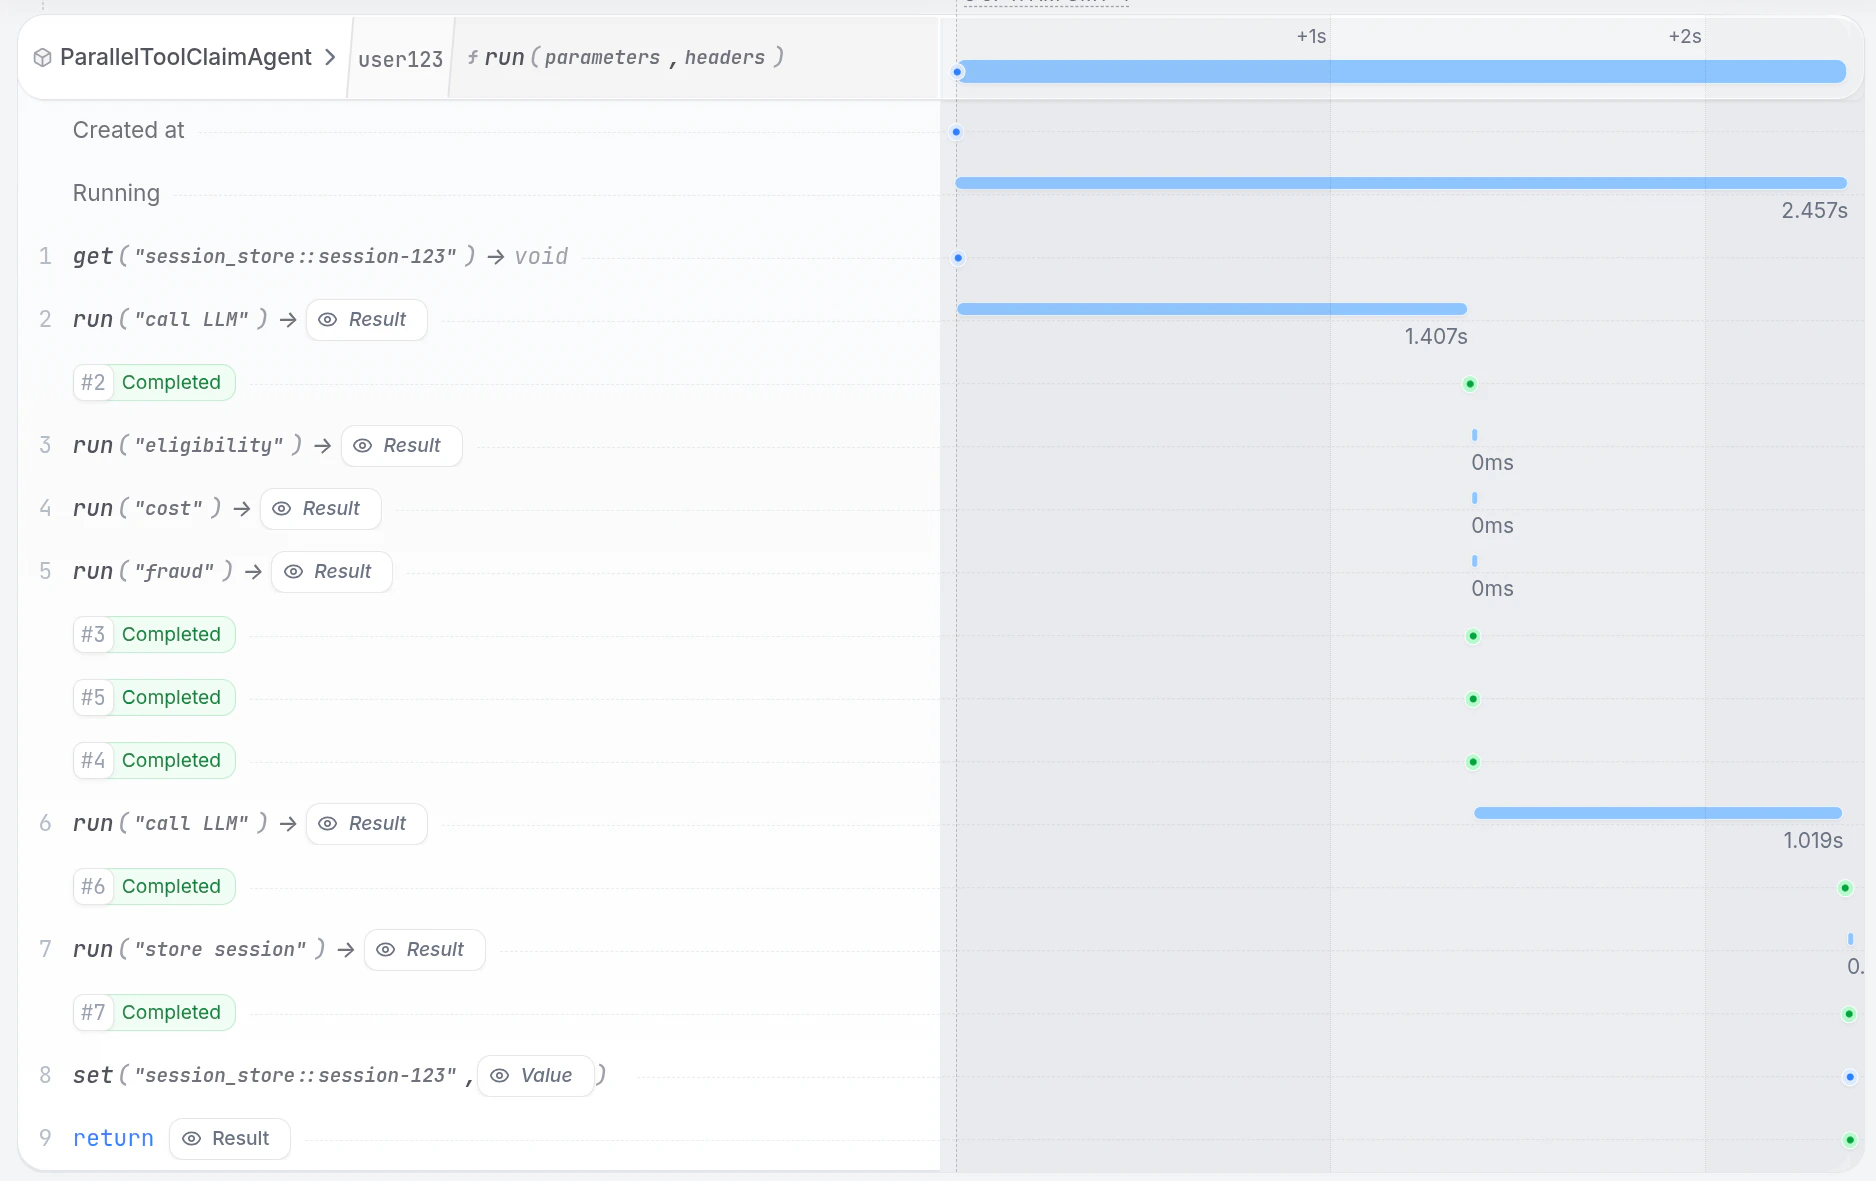The image size is (1876, 1181).
Task: Click the +1s timeline tick label
Action: pyautogui.click(x=1311, y=37)
